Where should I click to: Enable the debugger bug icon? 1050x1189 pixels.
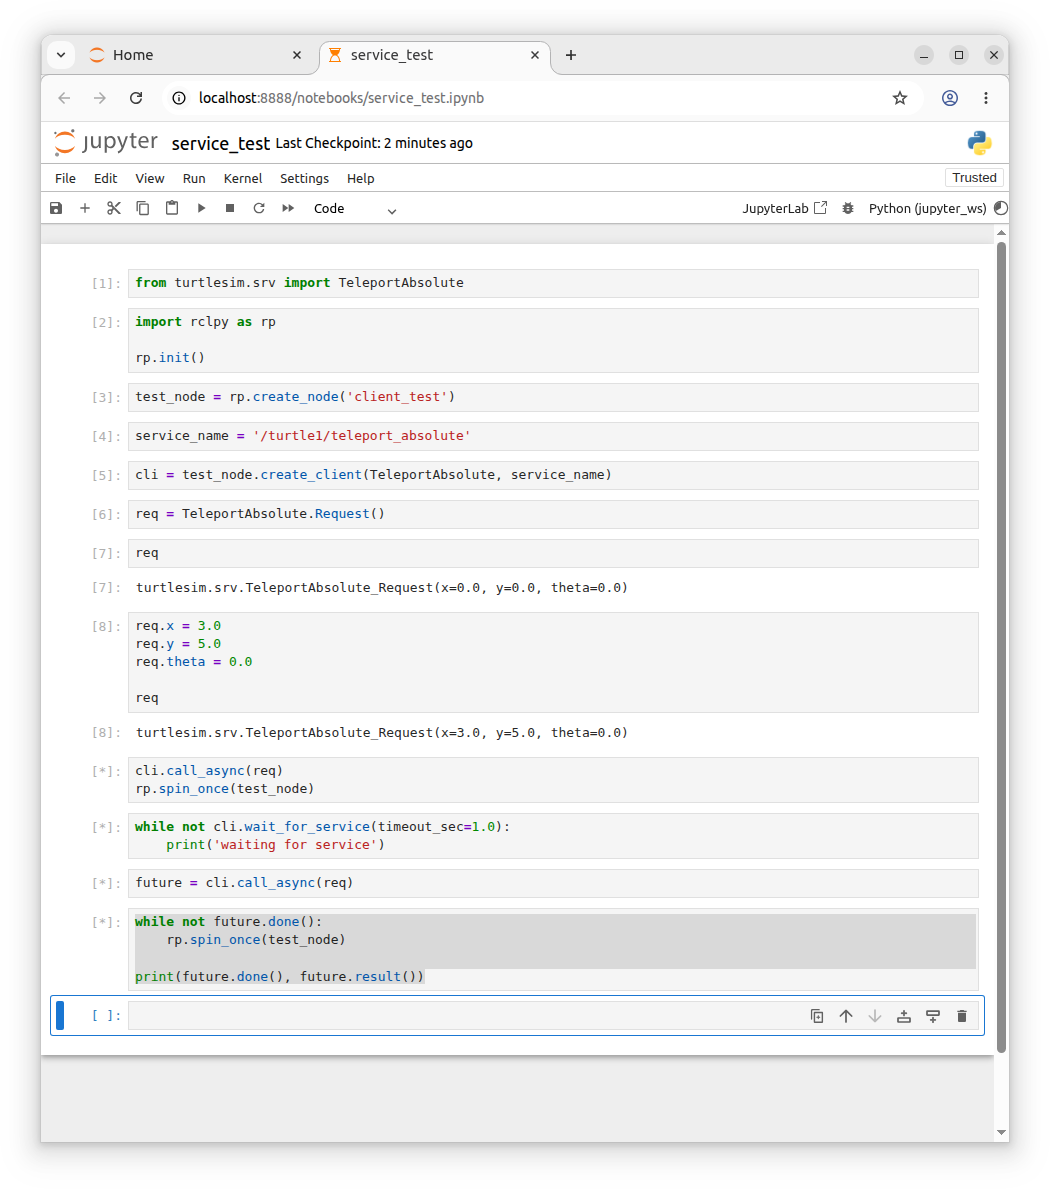click(848, 209)
